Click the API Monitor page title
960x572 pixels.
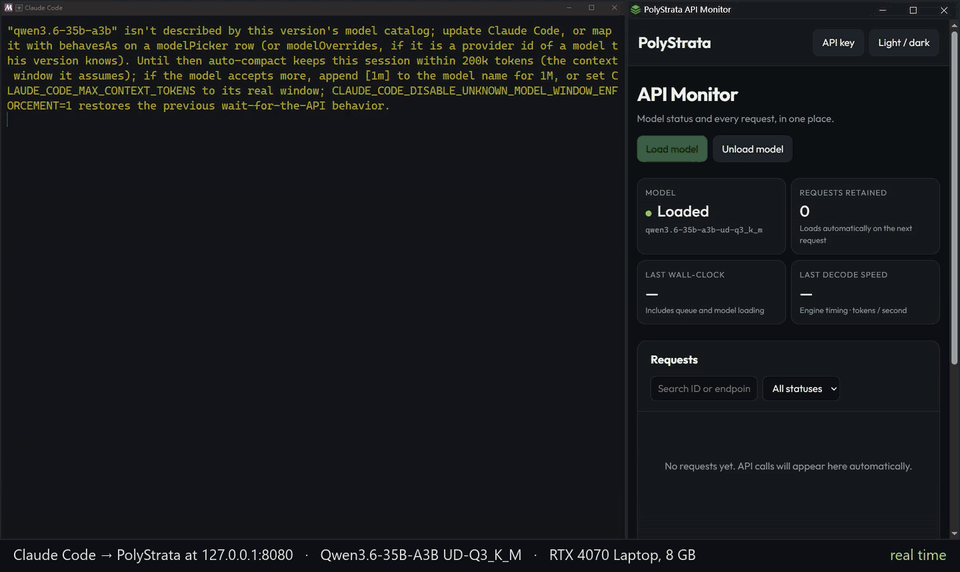click(x=687, y=94)
